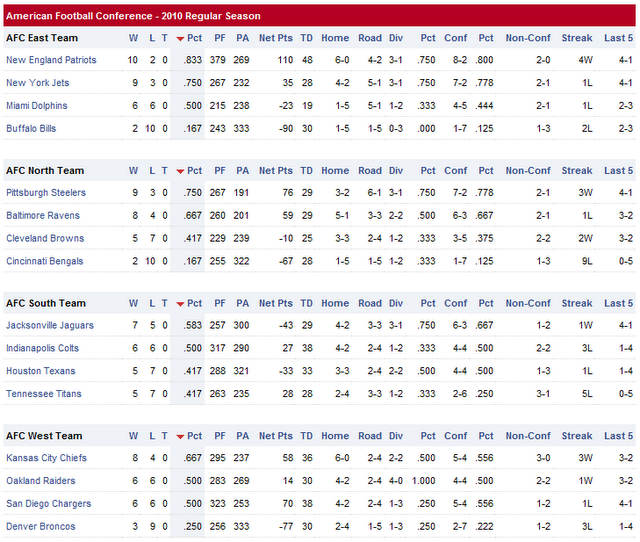Sort AFC North table by Non-Conf column
Image resolution: width=640 pixels, height=542 pixels.
528,171
